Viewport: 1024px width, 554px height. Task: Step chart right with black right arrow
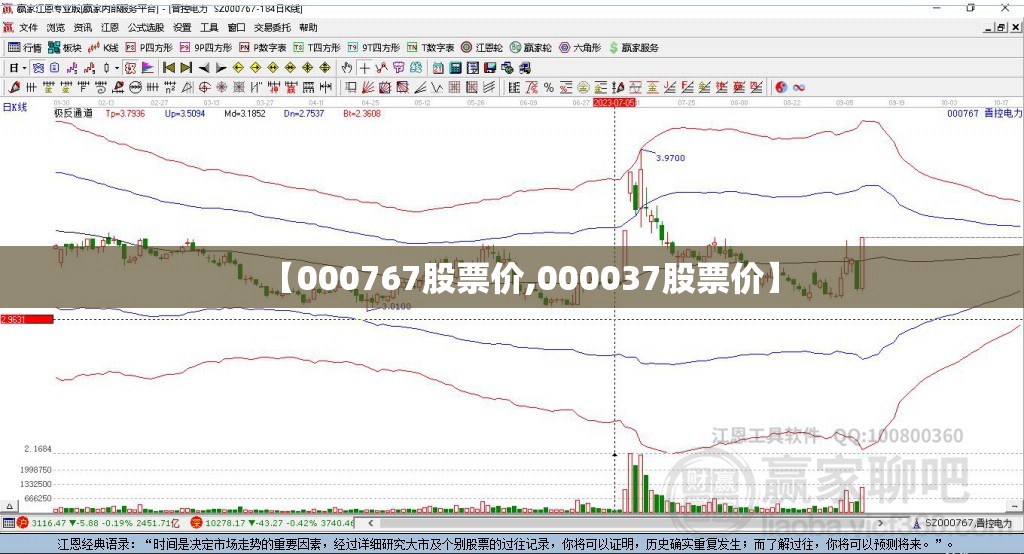(221, 68)
